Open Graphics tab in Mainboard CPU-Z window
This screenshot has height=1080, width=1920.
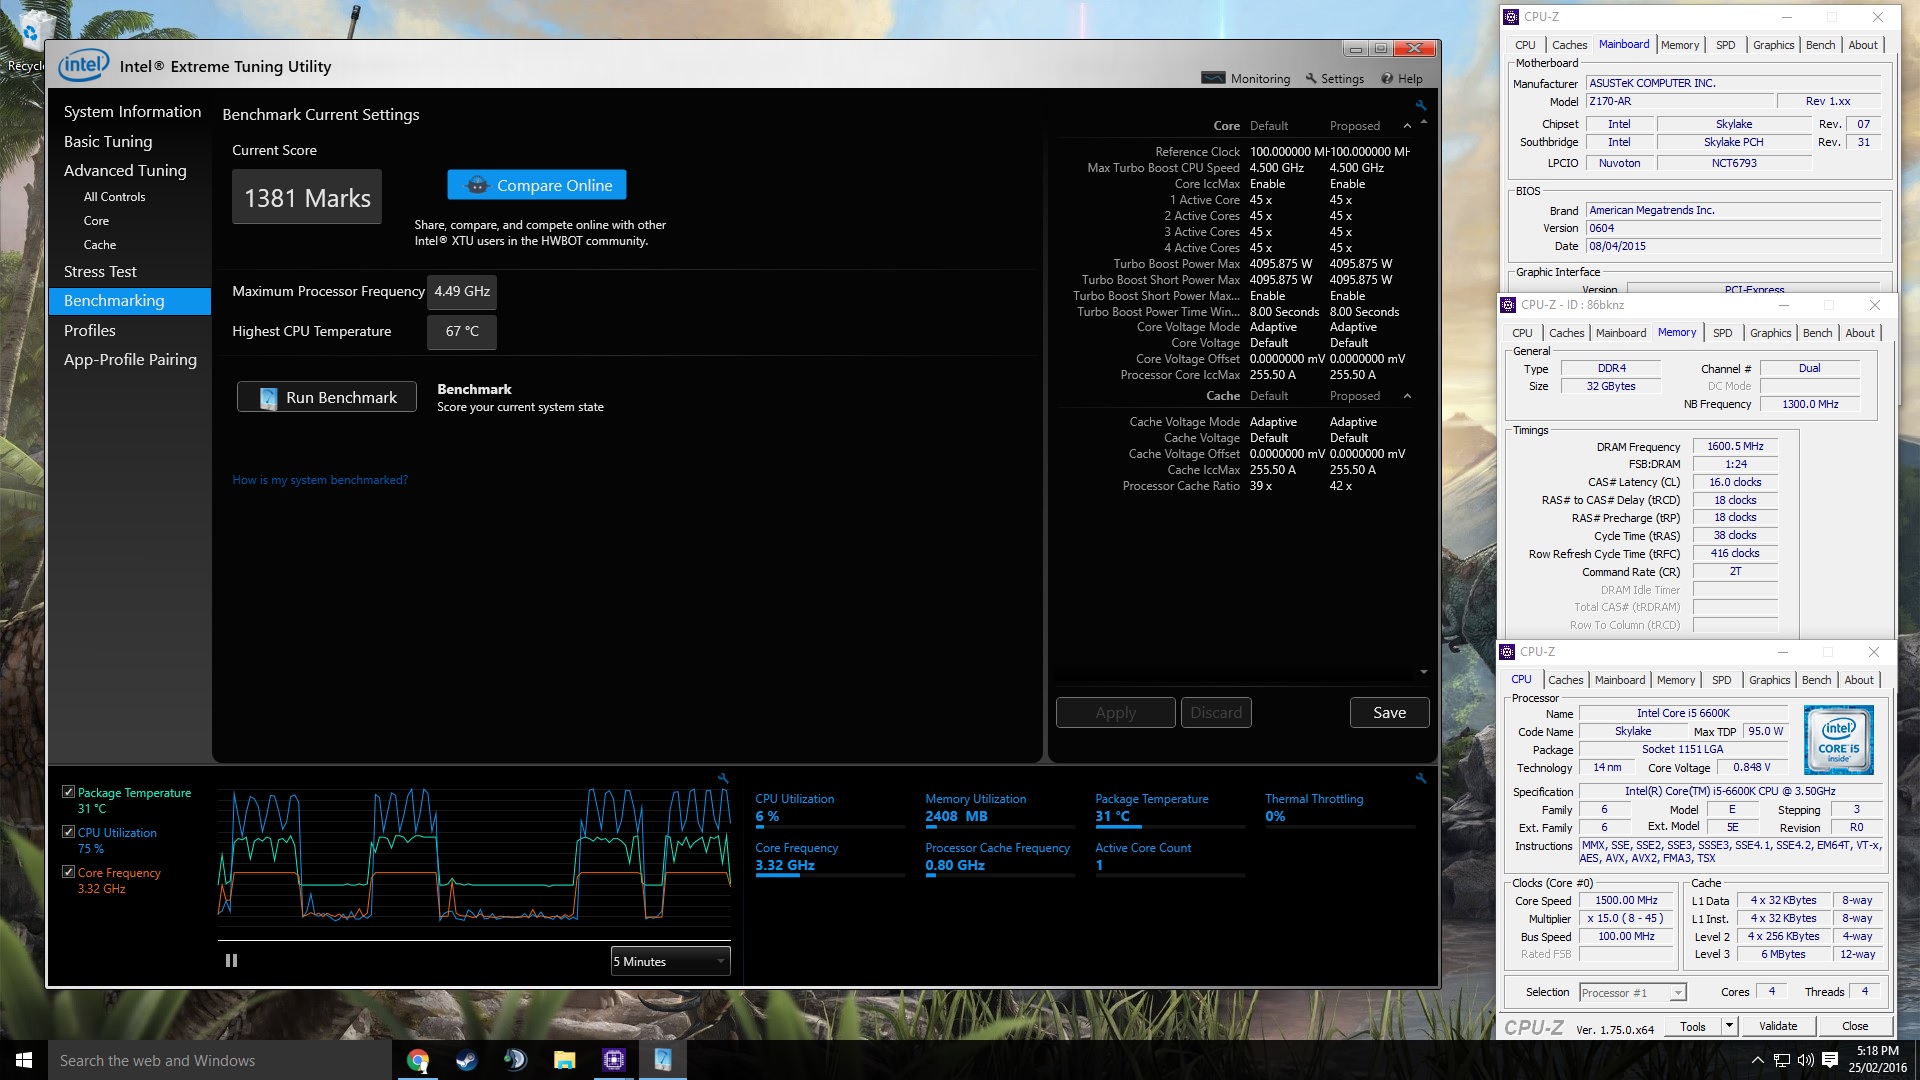tap(1773, 45)
